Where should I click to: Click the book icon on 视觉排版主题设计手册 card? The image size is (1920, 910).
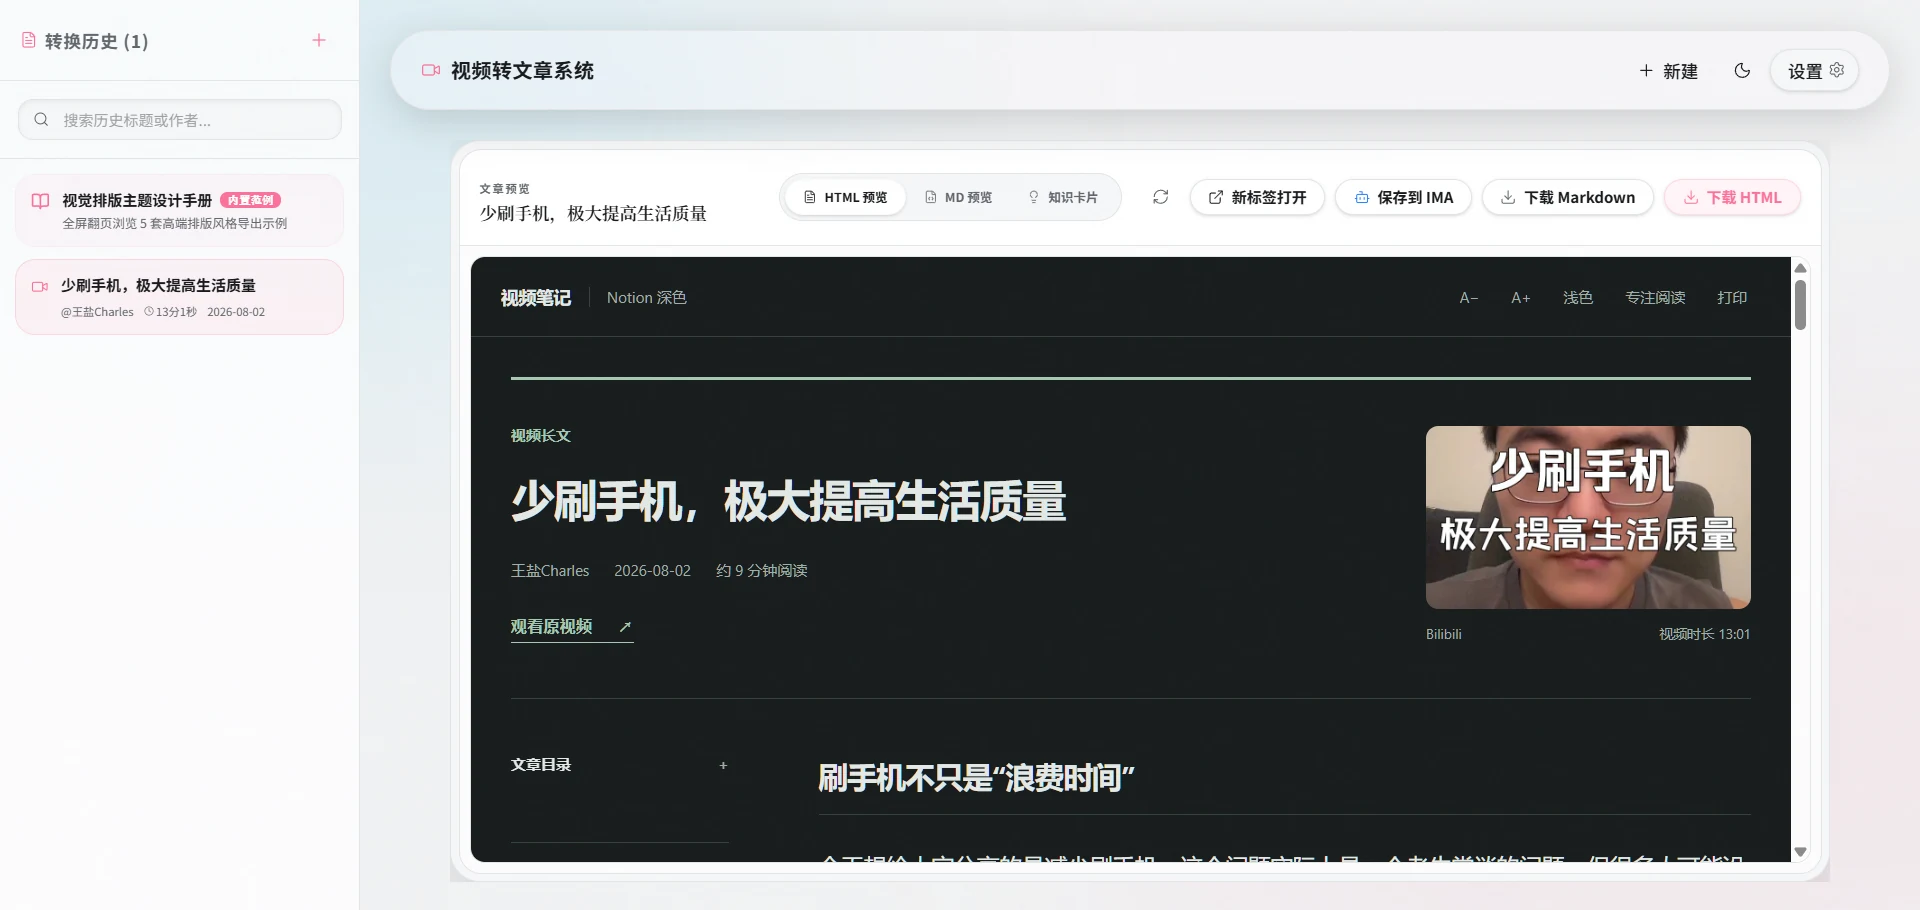[x=40, y=201]
